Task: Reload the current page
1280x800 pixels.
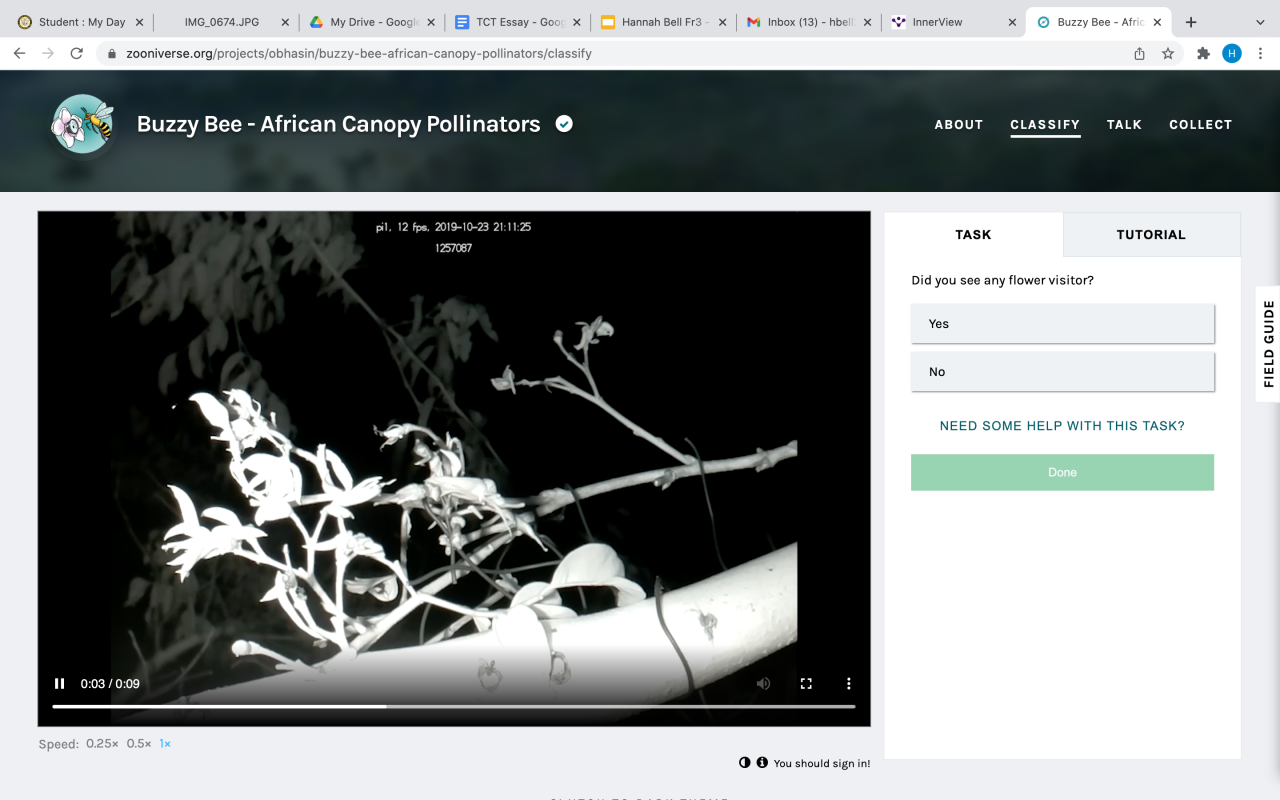Action: tap(76, 54)
